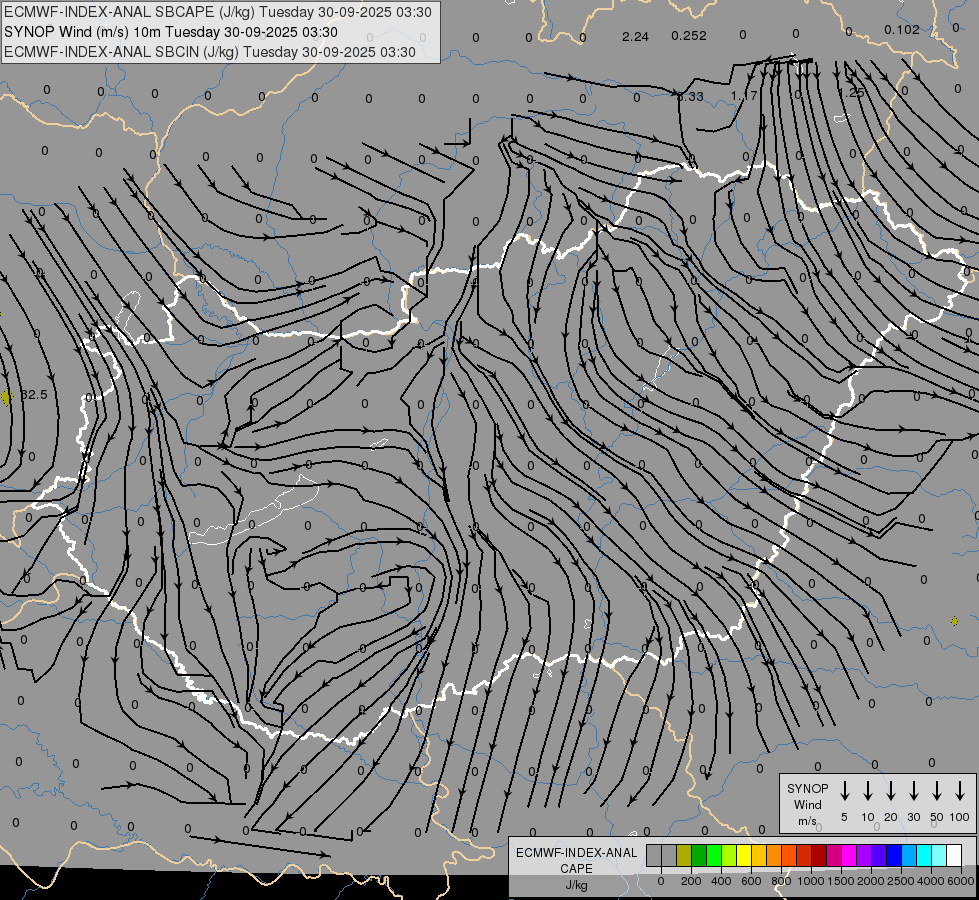Select the dark red CAPE legend swatch
Viewport: 979px width, 900px height.
[x=819, y=855]
